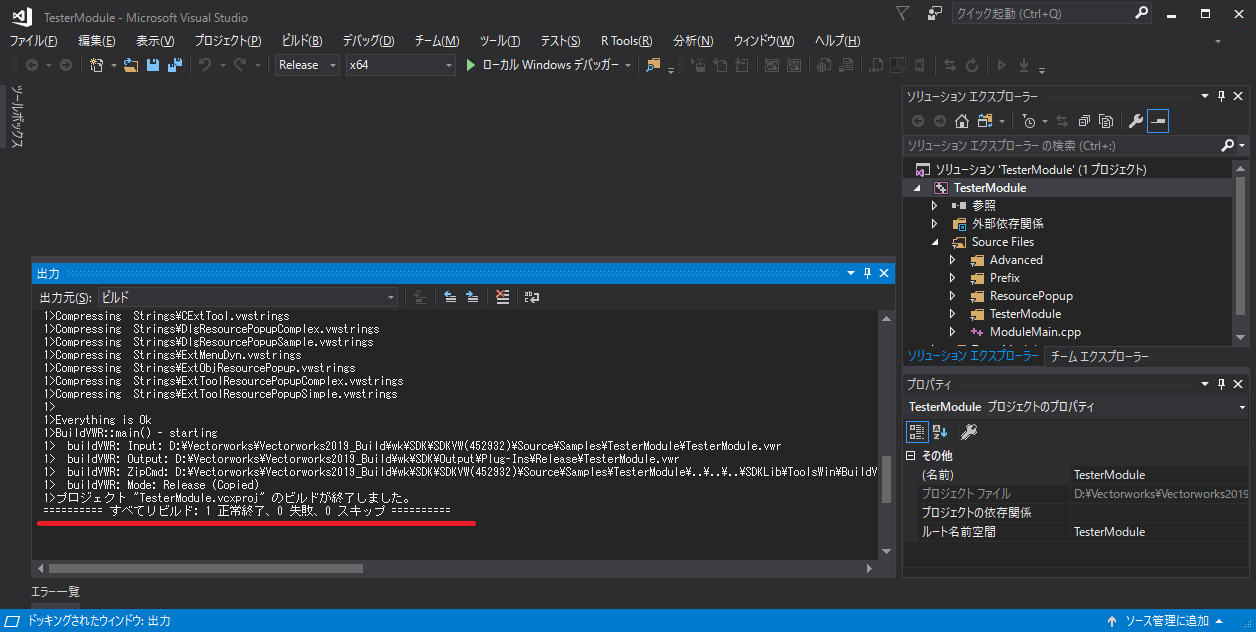Click the ルート名前空間 property value

pyautogui.click(x=1160, y=532)
